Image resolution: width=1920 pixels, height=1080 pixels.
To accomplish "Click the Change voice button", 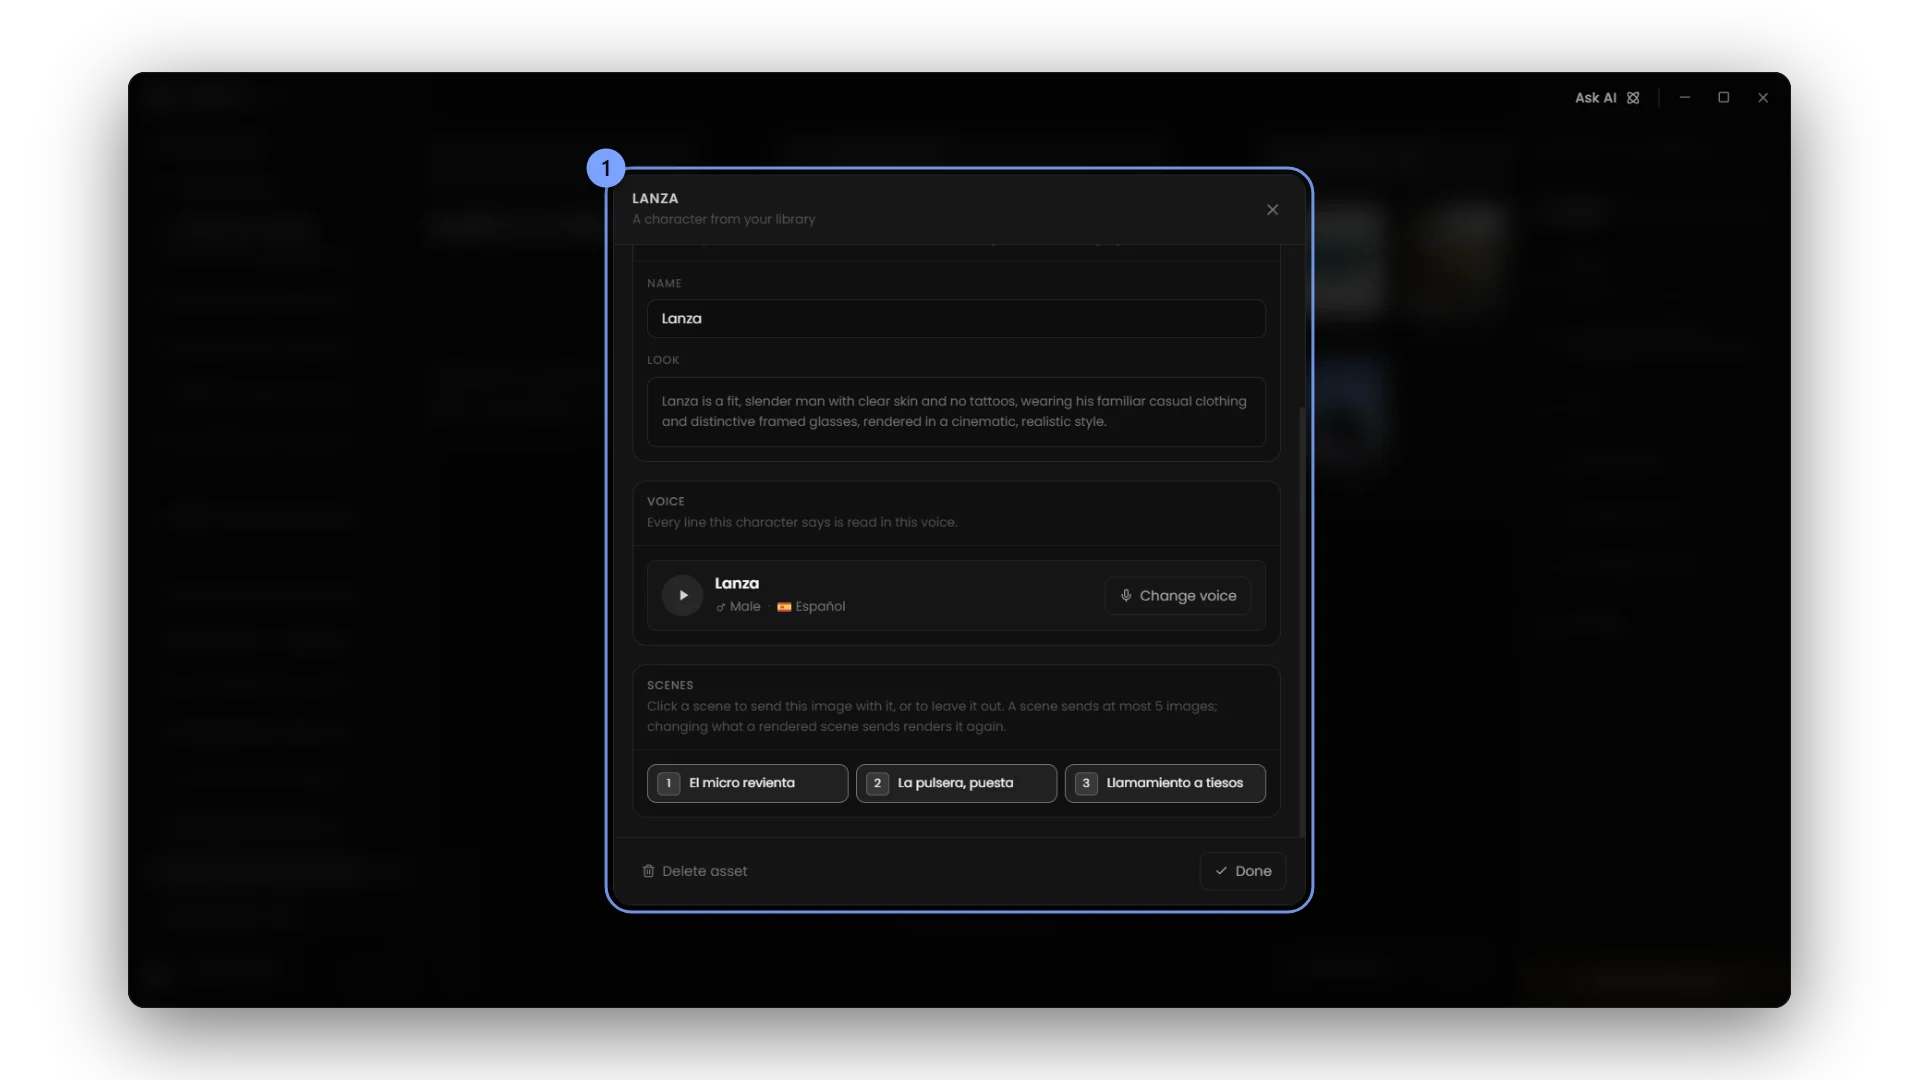I will click(x=1178, y=595).
